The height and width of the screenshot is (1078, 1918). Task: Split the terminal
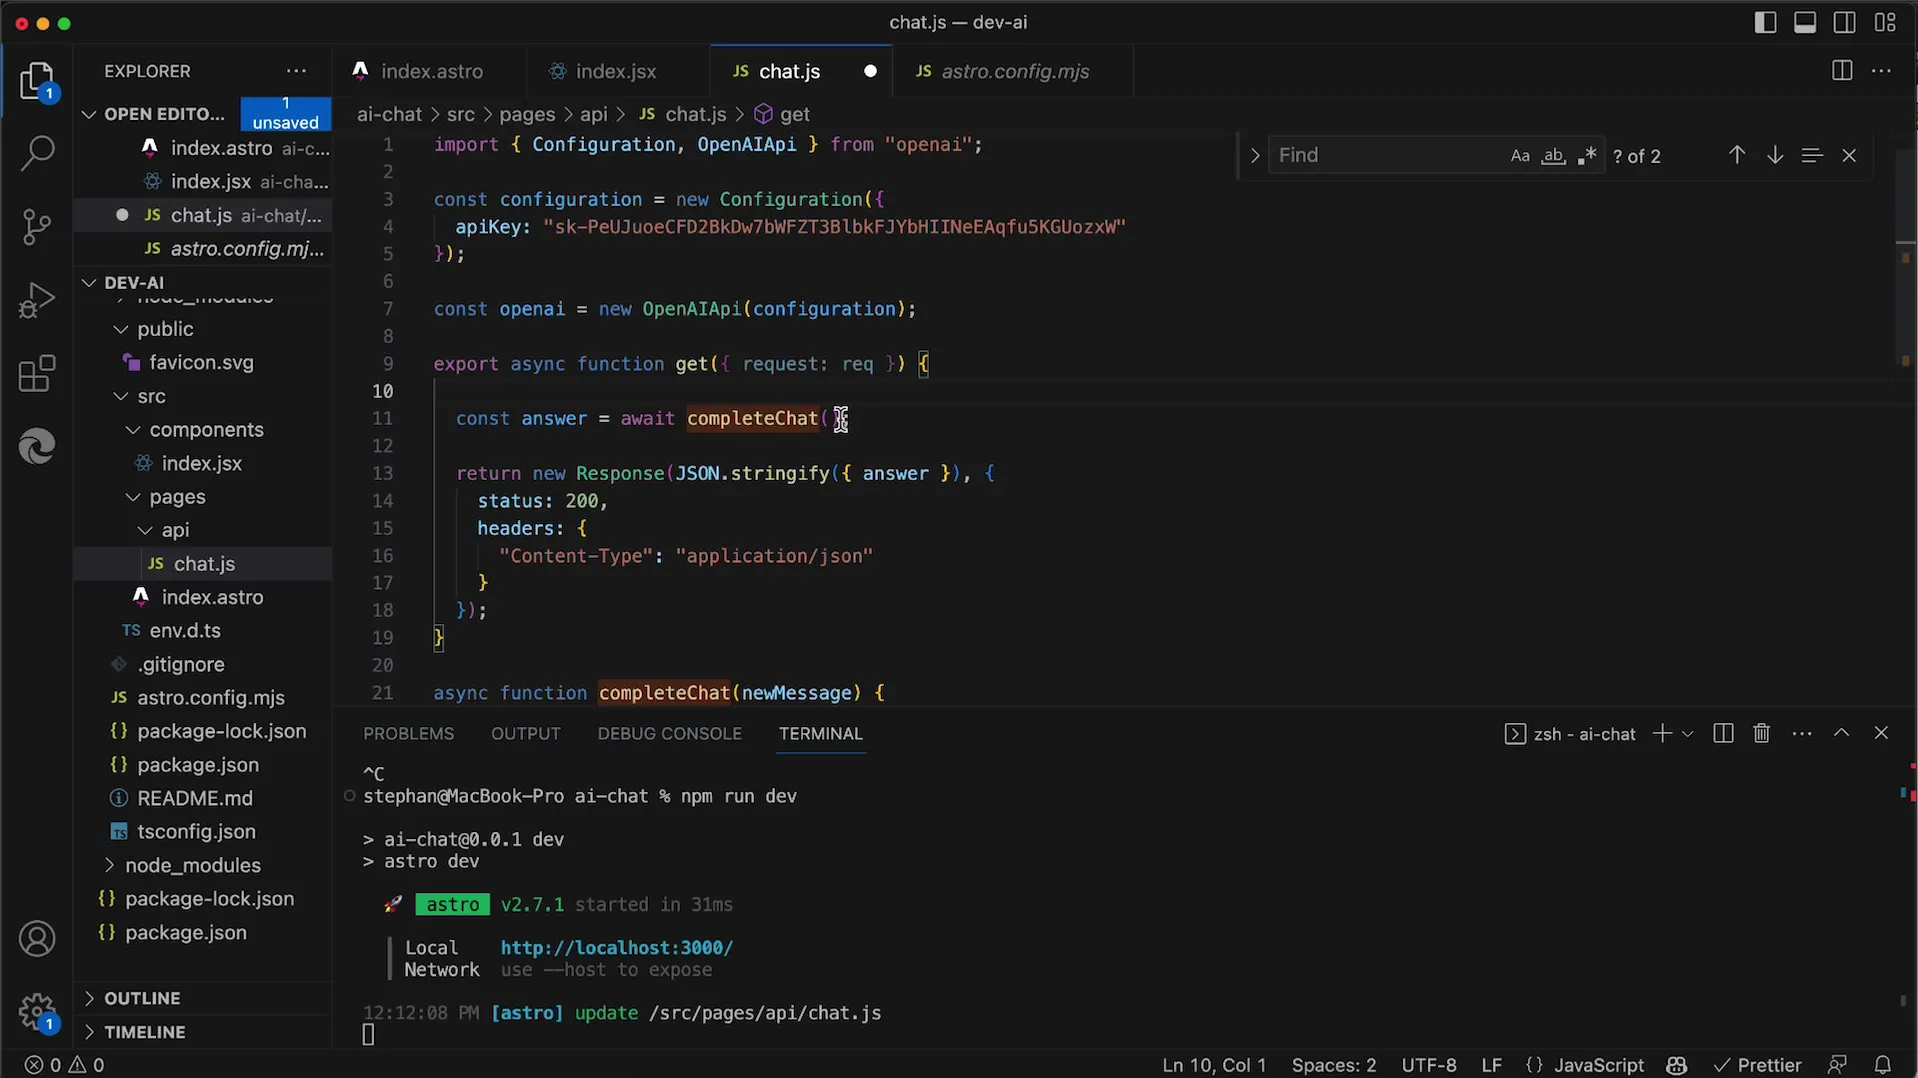point(1723,734)
